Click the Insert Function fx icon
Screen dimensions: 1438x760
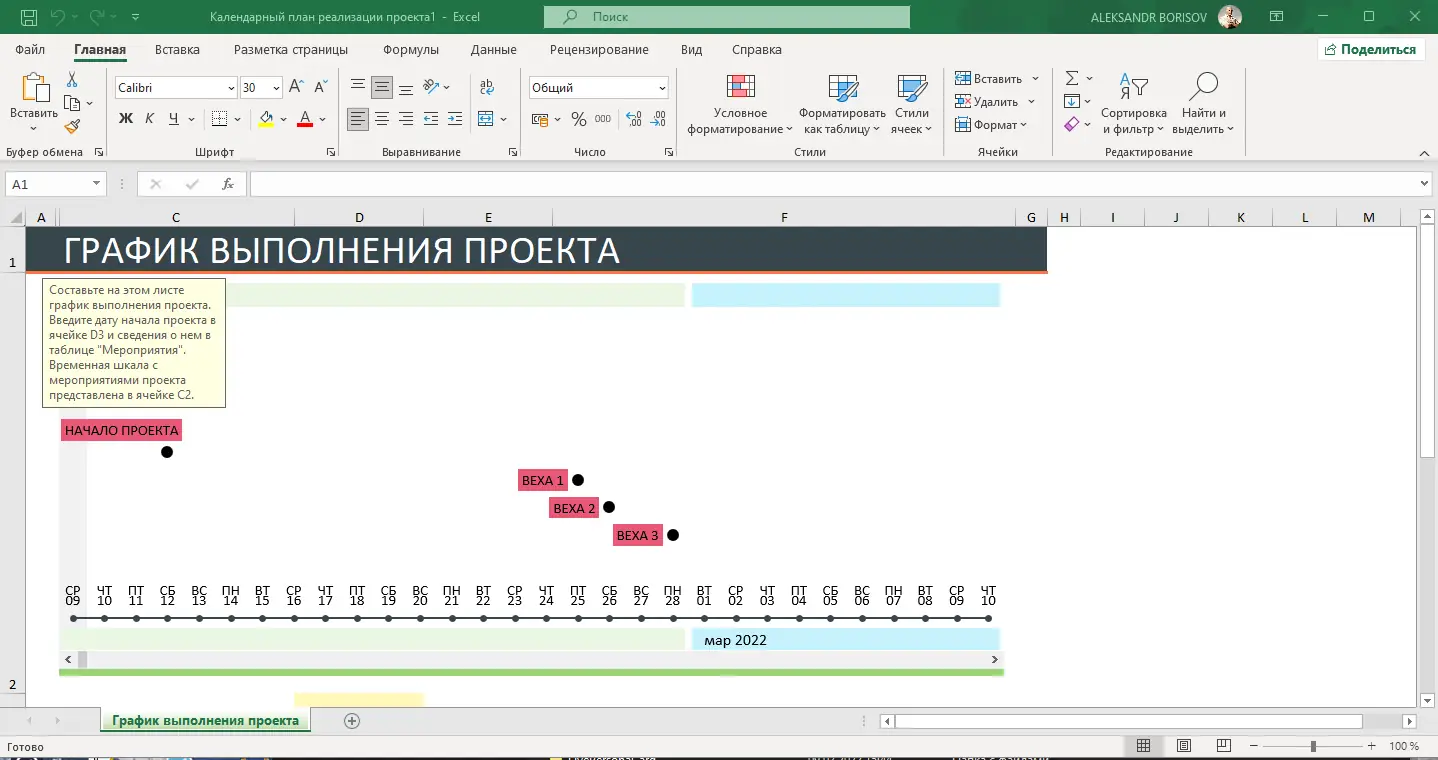228,184
